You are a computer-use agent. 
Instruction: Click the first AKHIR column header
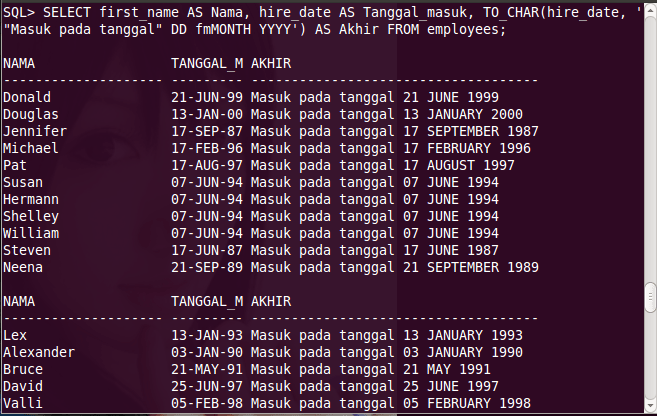pyautogui.click(x=271, y=63)
